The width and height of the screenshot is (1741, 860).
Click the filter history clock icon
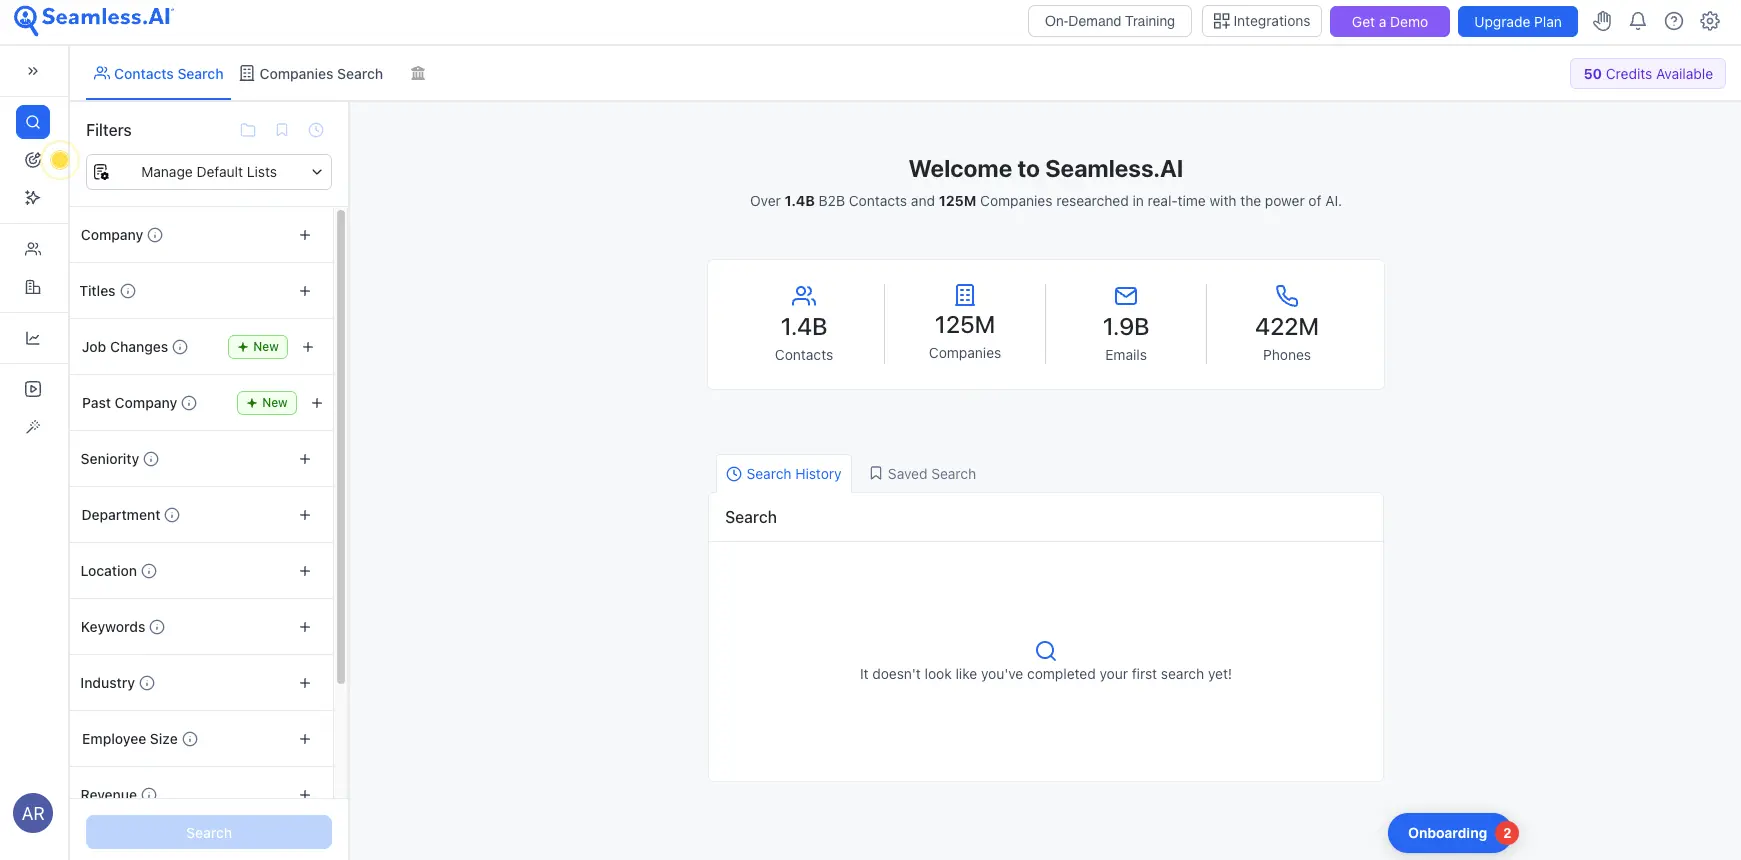[316, 130]
